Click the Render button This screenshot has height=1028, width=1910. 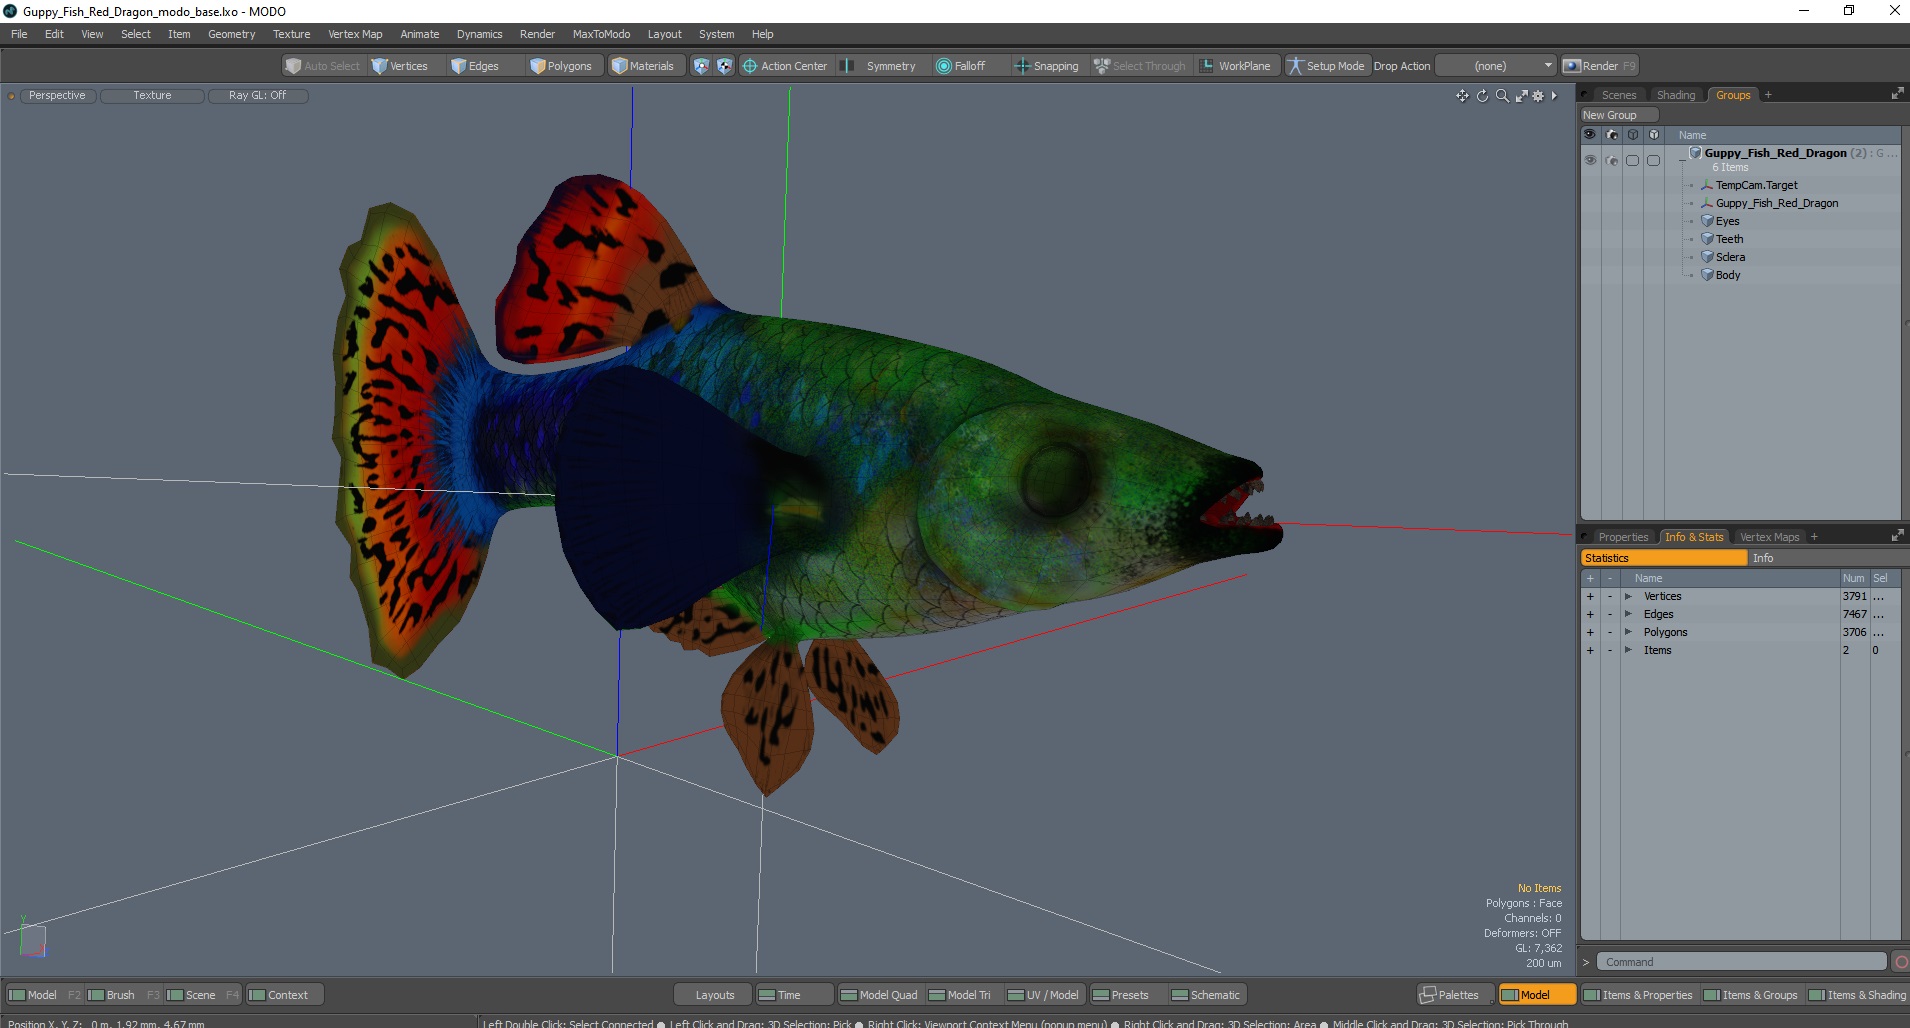point(1600,66)
